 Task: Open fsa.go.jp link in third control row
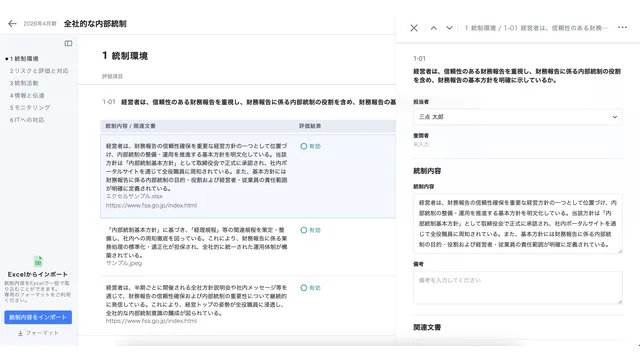[x=151, y=321]
